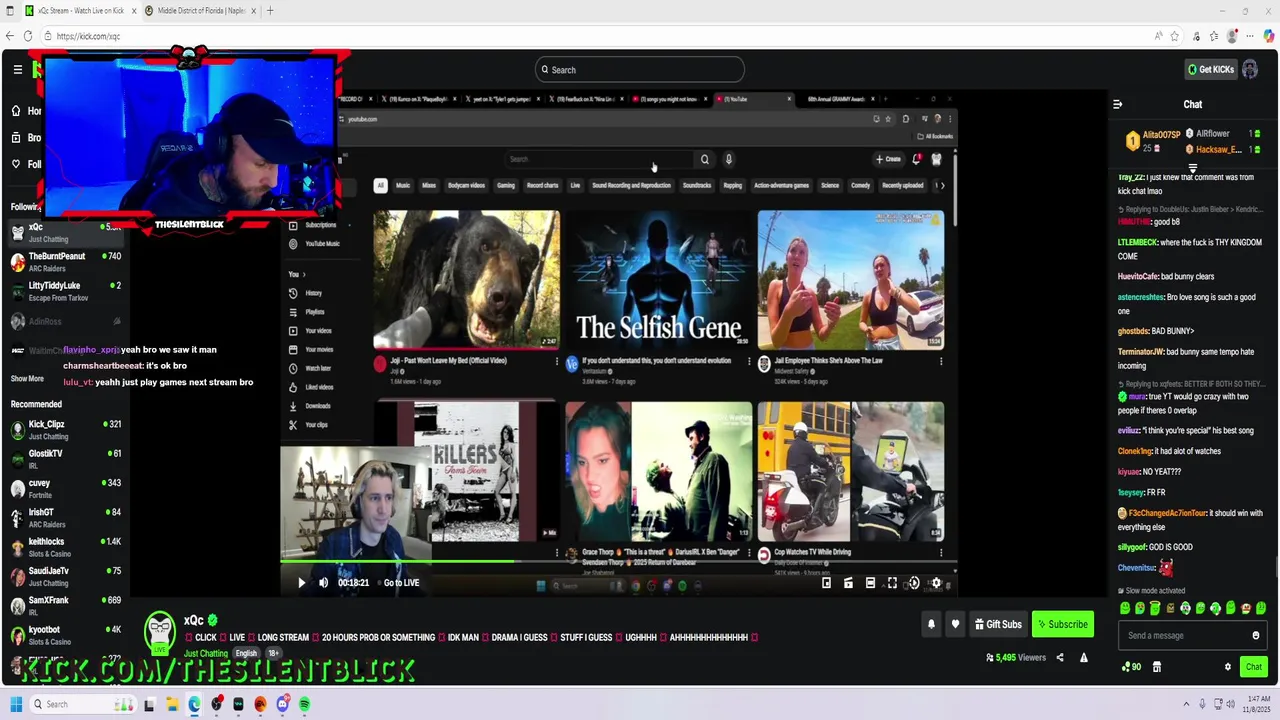Click the 5,495 Viewers count
The width and height of the screenshot is (1280, 720).
tap(1016, 658)
